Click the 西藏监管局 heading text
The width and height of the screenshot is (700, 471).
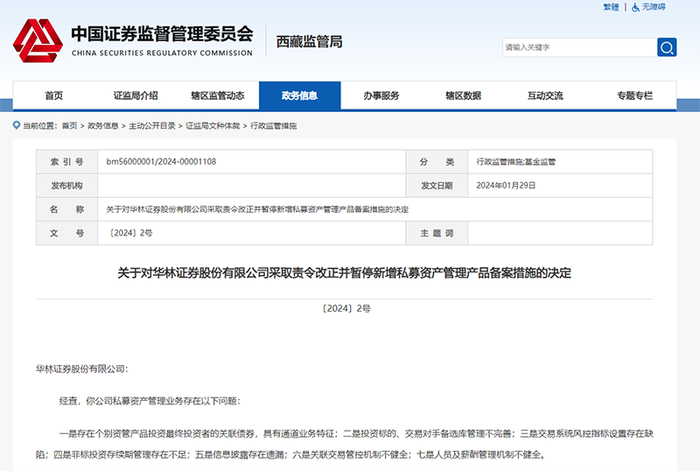(x=309, y=42)
